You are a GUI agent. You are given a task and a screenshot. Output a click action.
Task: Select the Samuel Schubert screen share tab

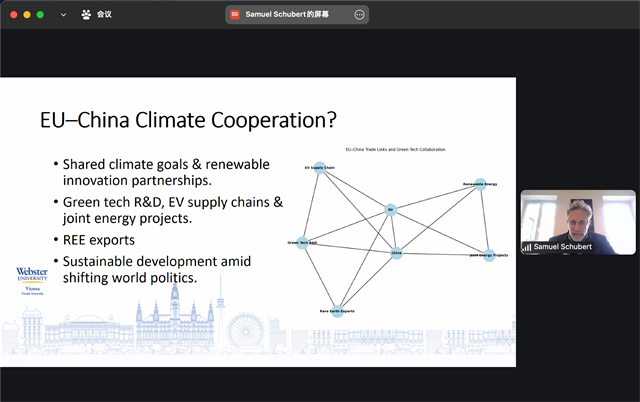[x=297, y=15]
